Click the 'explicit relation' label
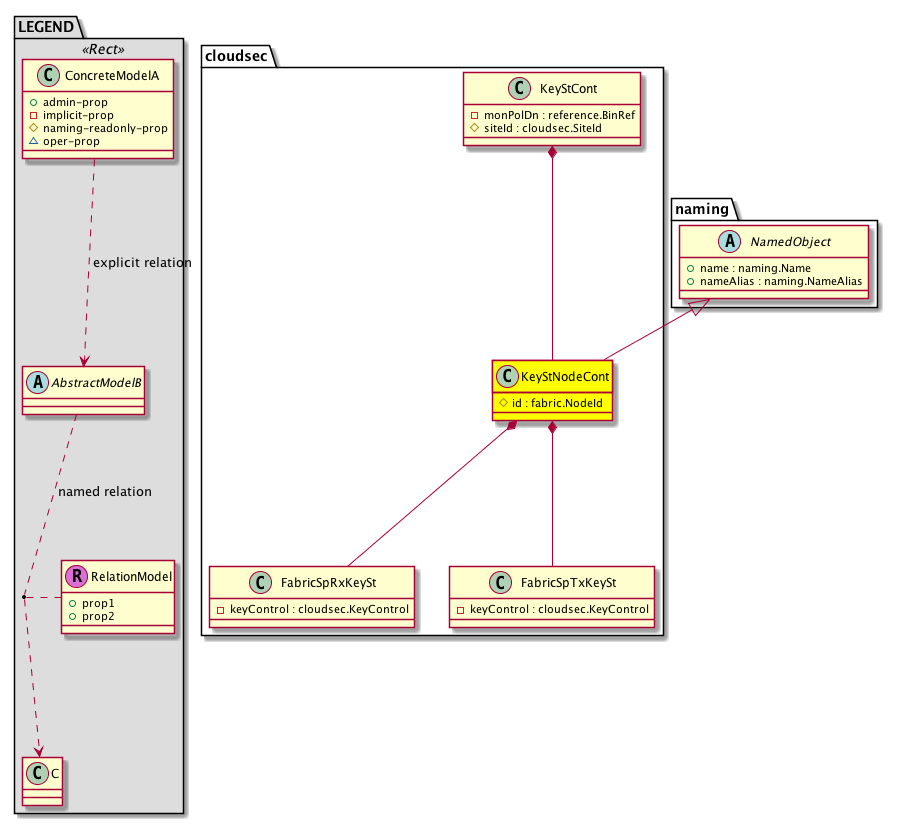898x824 pixels. 141,263
